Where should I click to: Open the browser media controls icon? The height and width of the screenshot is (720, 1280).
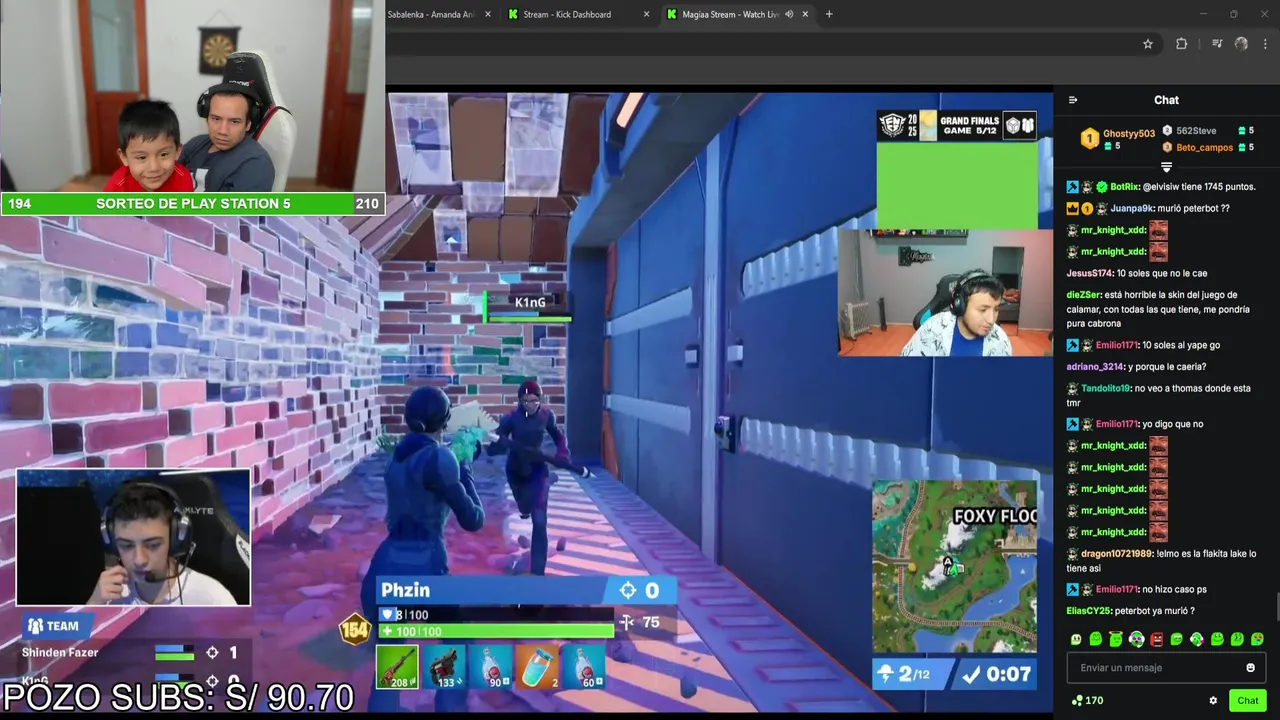pyautogui.click(x=1217, y=44)
